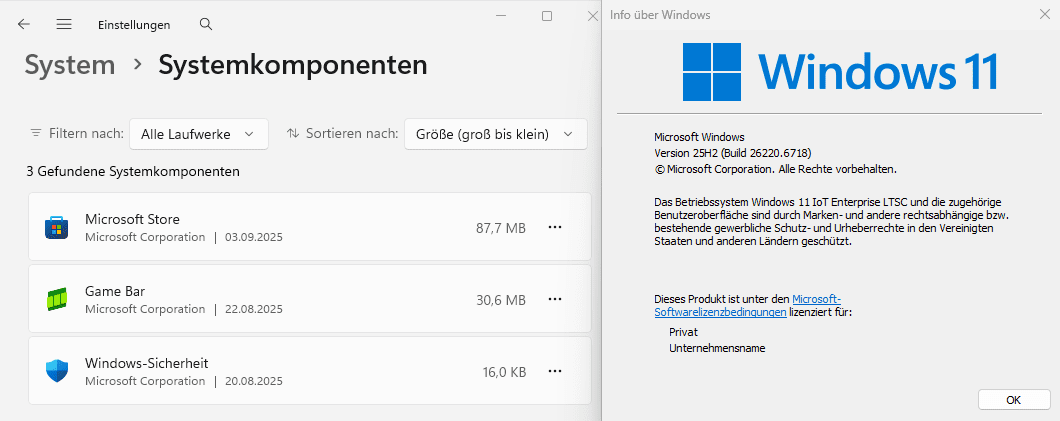Click the search magnifier icon
Screen dimensions: 1060x421
206,24
